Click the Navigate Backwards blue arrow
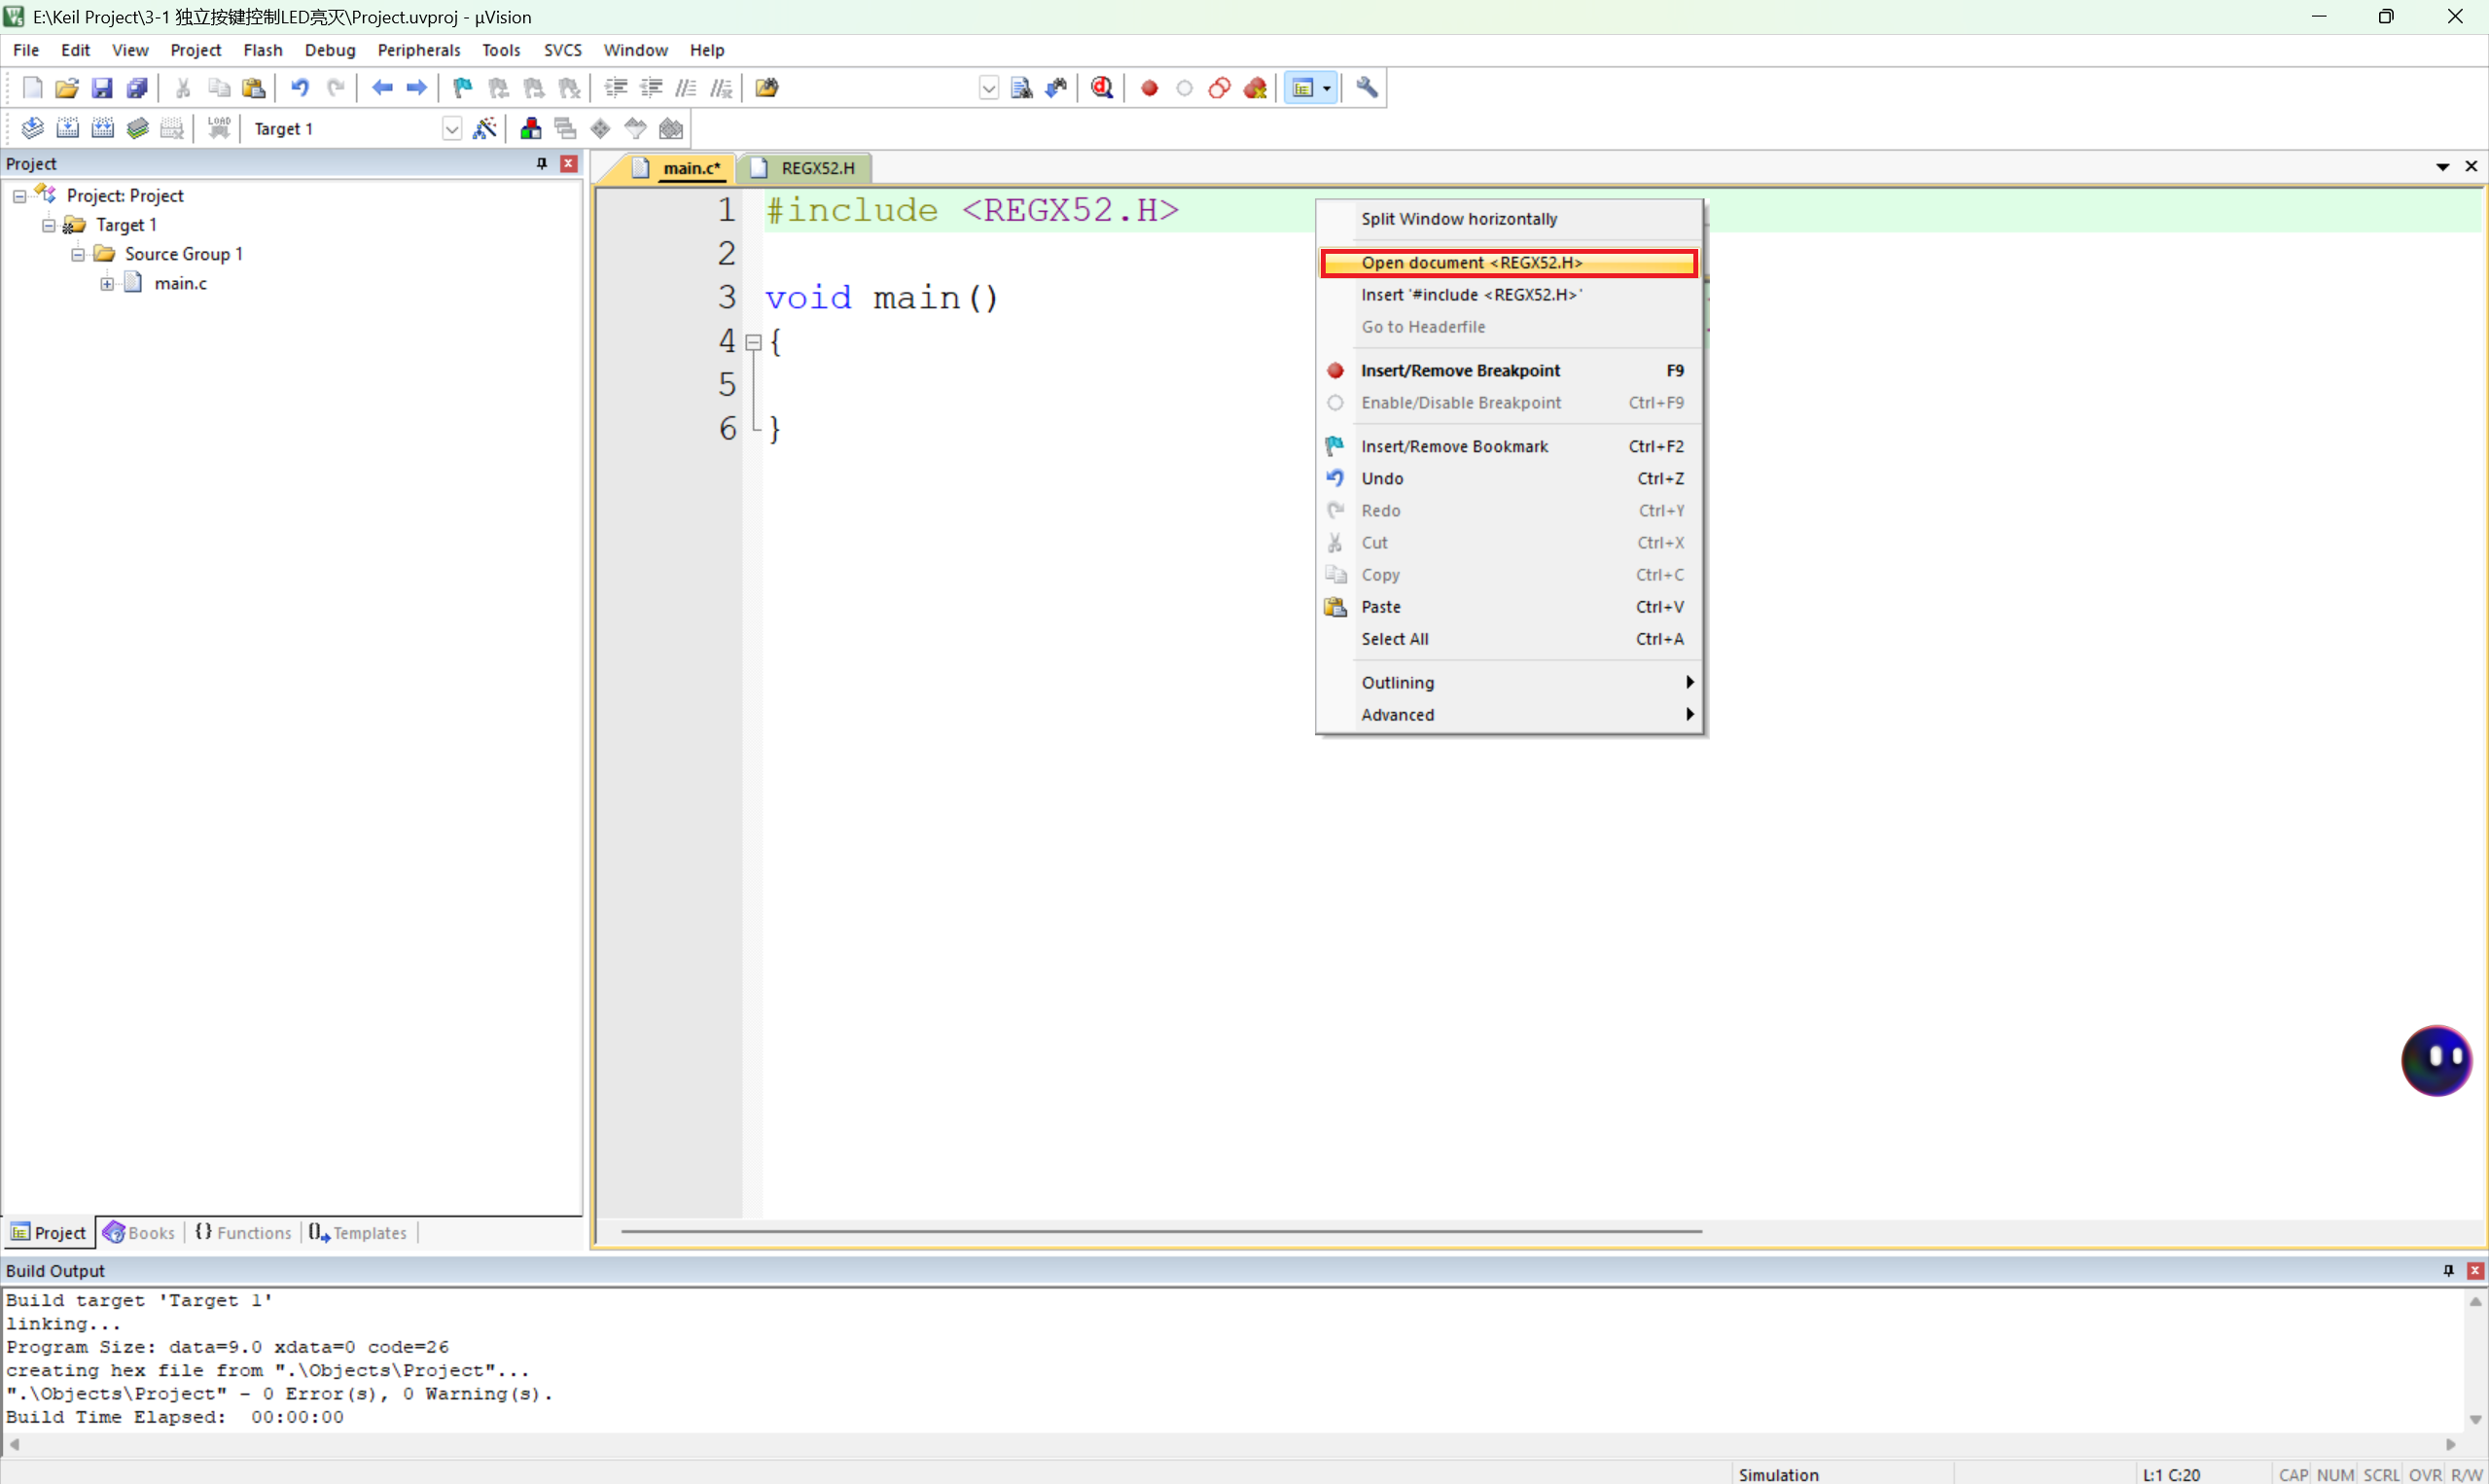Viewport: 2489px width, 1484px height. point(382,88)
